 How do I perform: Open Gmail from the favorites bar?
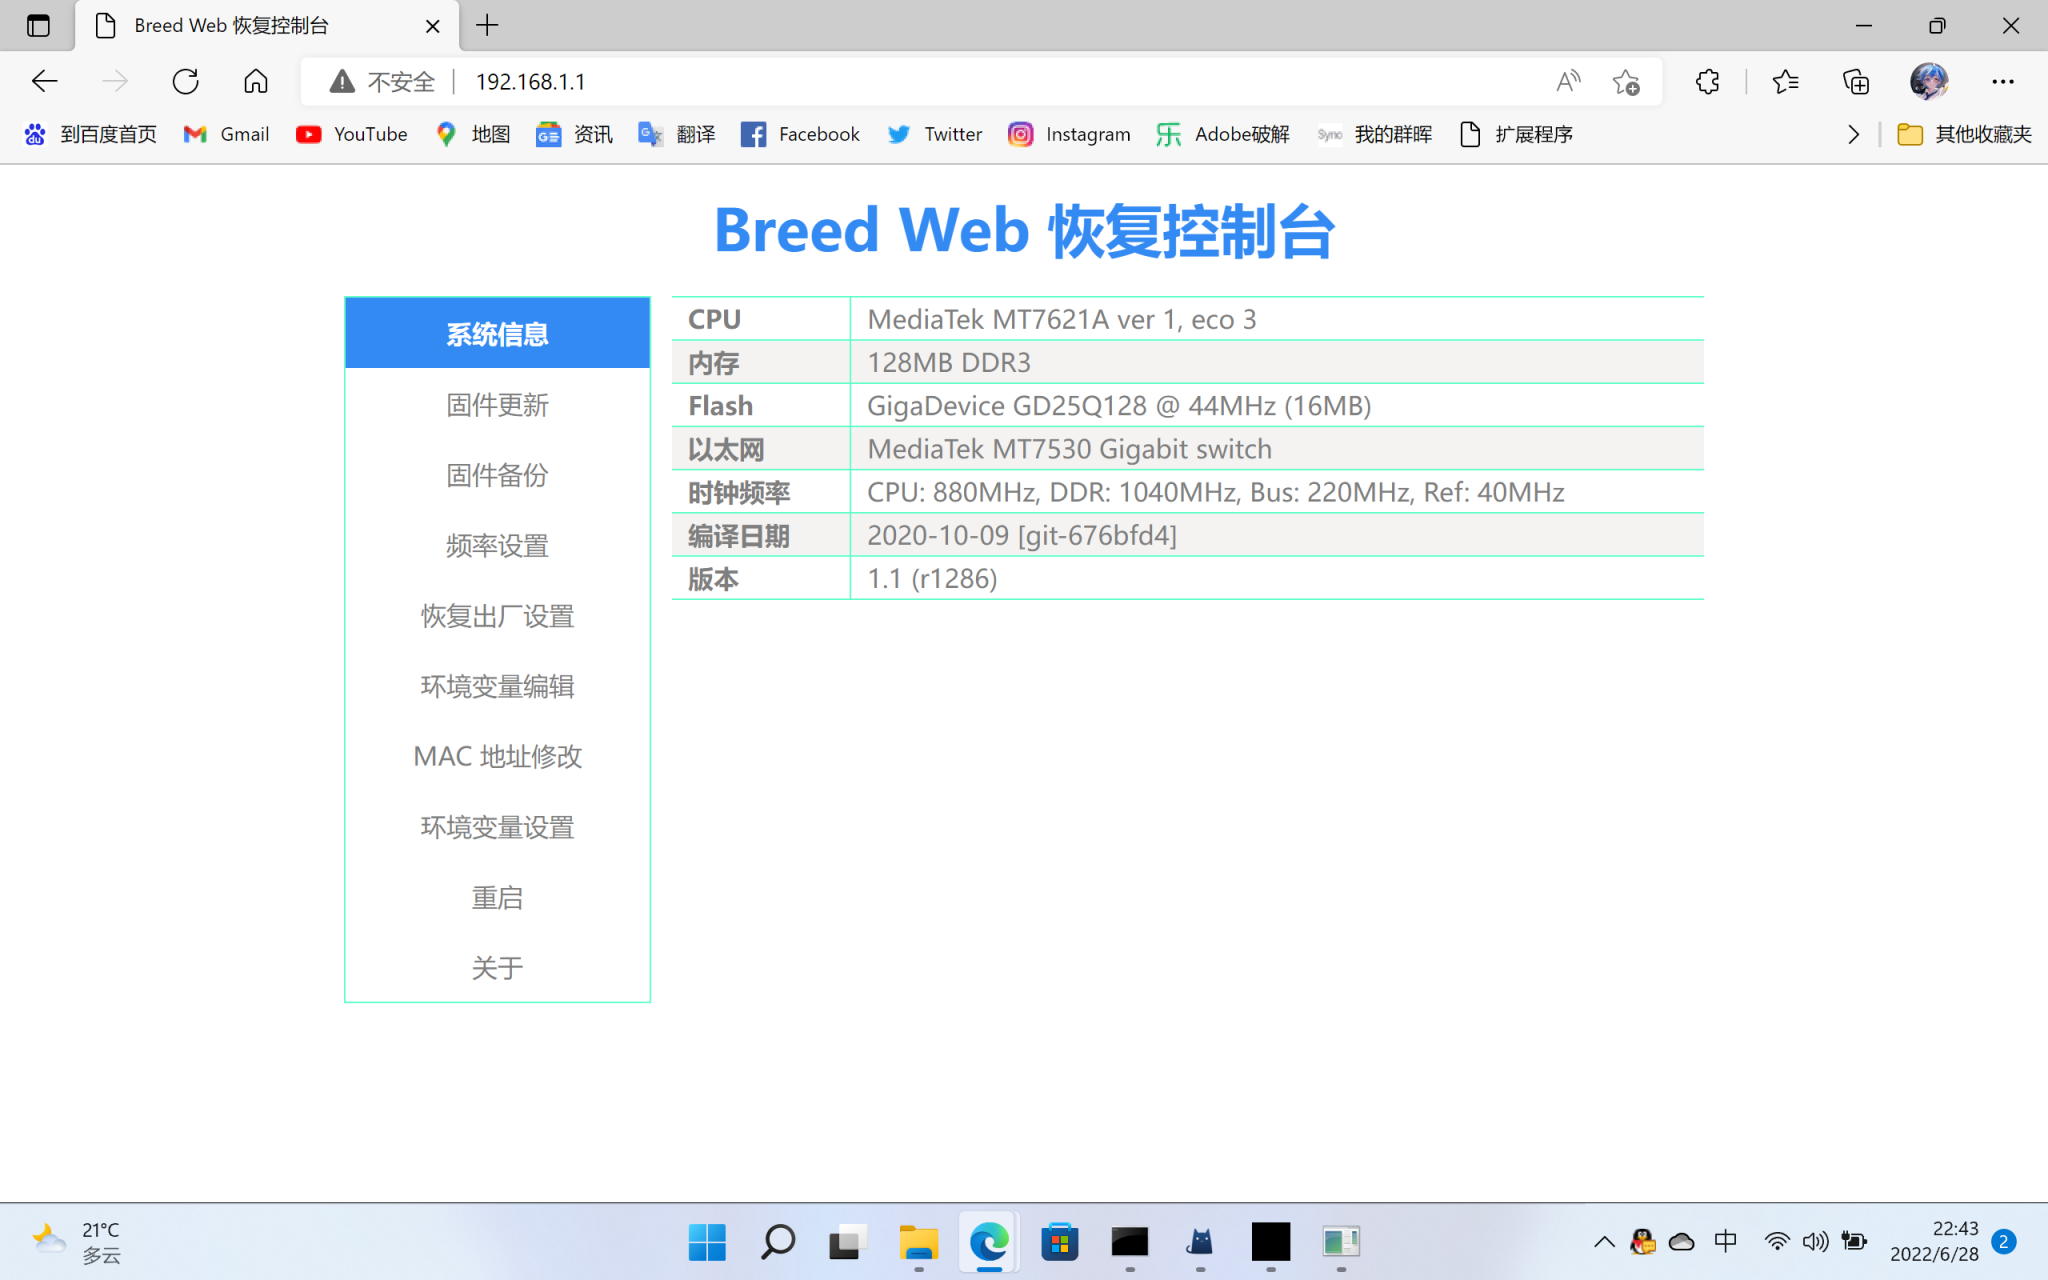pyautogui.click(x=226, y=134)
